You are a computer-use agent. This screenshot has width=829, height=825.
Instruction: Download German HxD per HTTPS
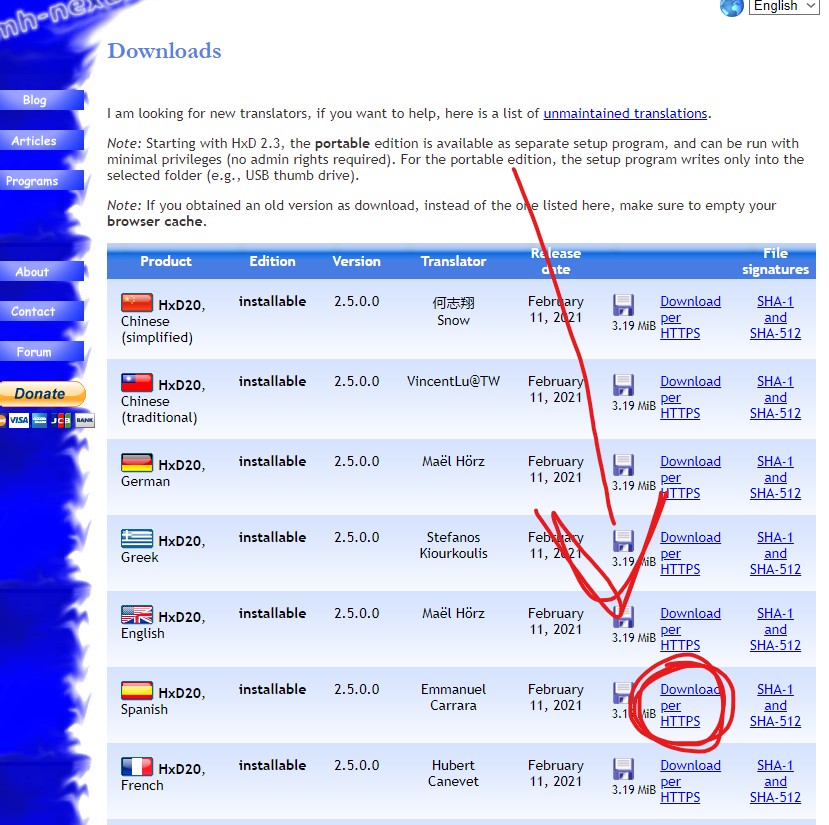point(690,477)
